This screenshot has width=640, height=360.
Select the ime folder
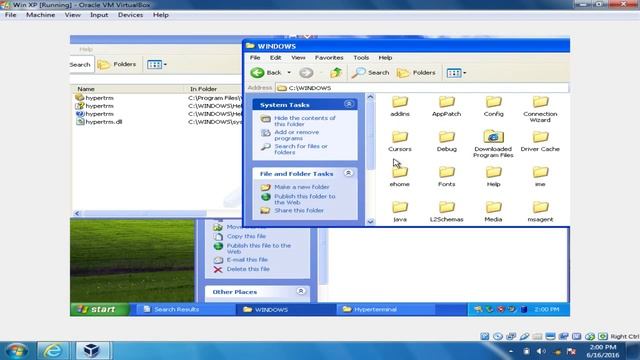(x=540, y=176)
